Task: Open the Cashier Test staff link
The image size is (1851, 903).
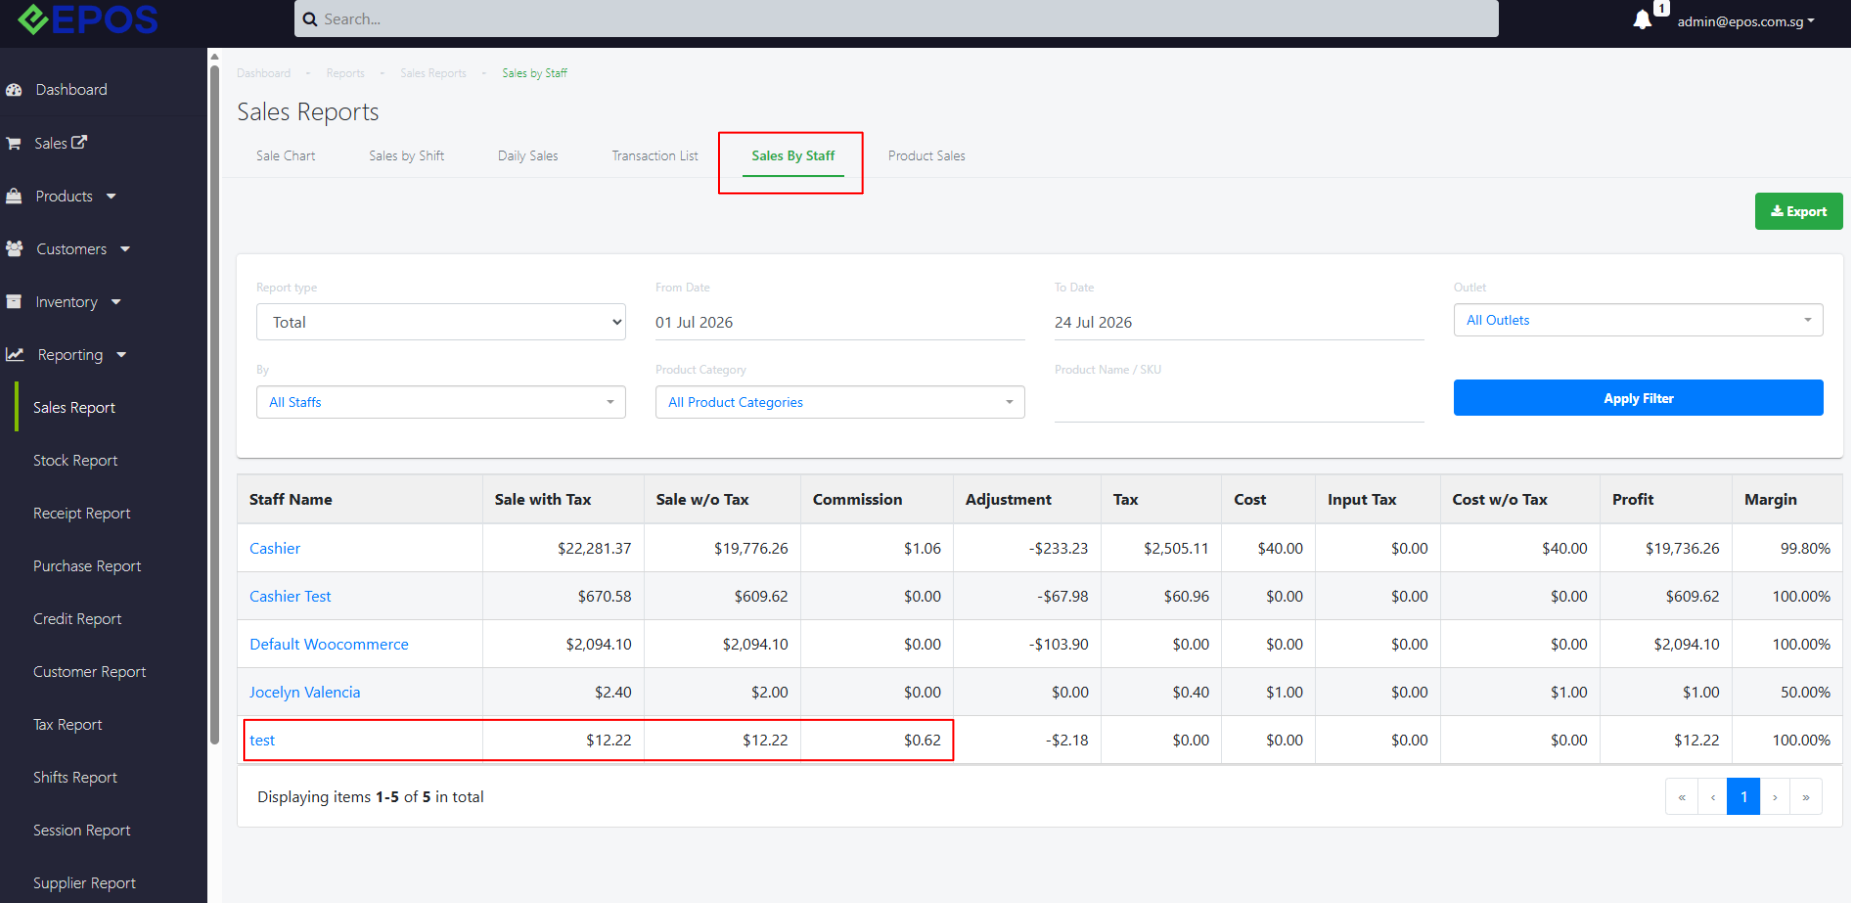Action: (x=290, y=596)
